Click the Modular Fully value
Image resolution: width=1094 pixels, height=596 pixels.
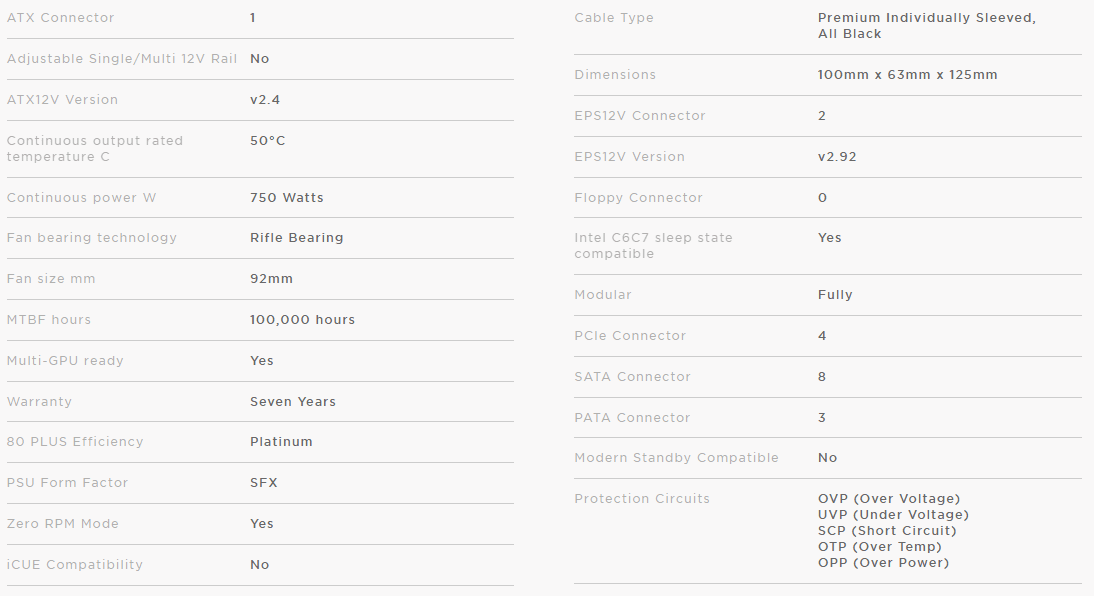(835, 295)
